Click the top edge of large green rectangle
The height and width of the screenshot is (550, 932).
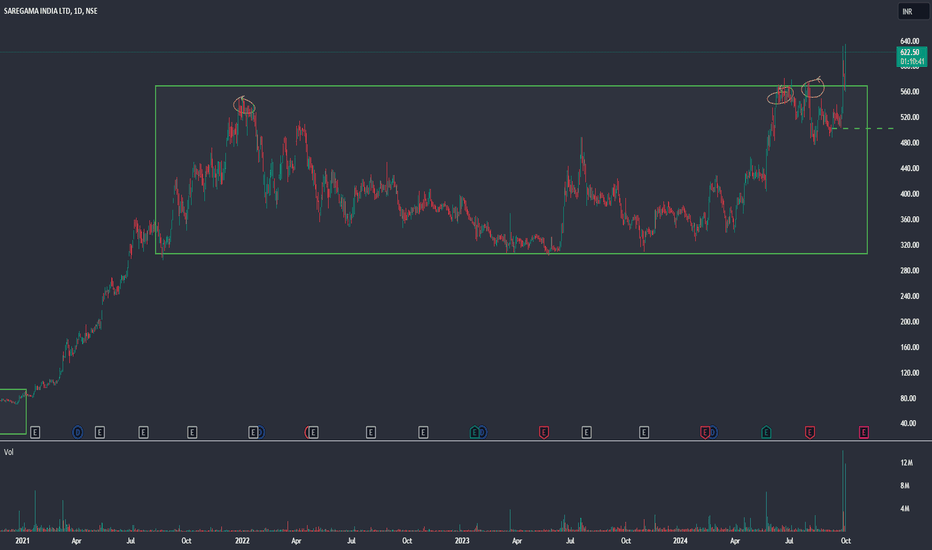click(511, 86)
